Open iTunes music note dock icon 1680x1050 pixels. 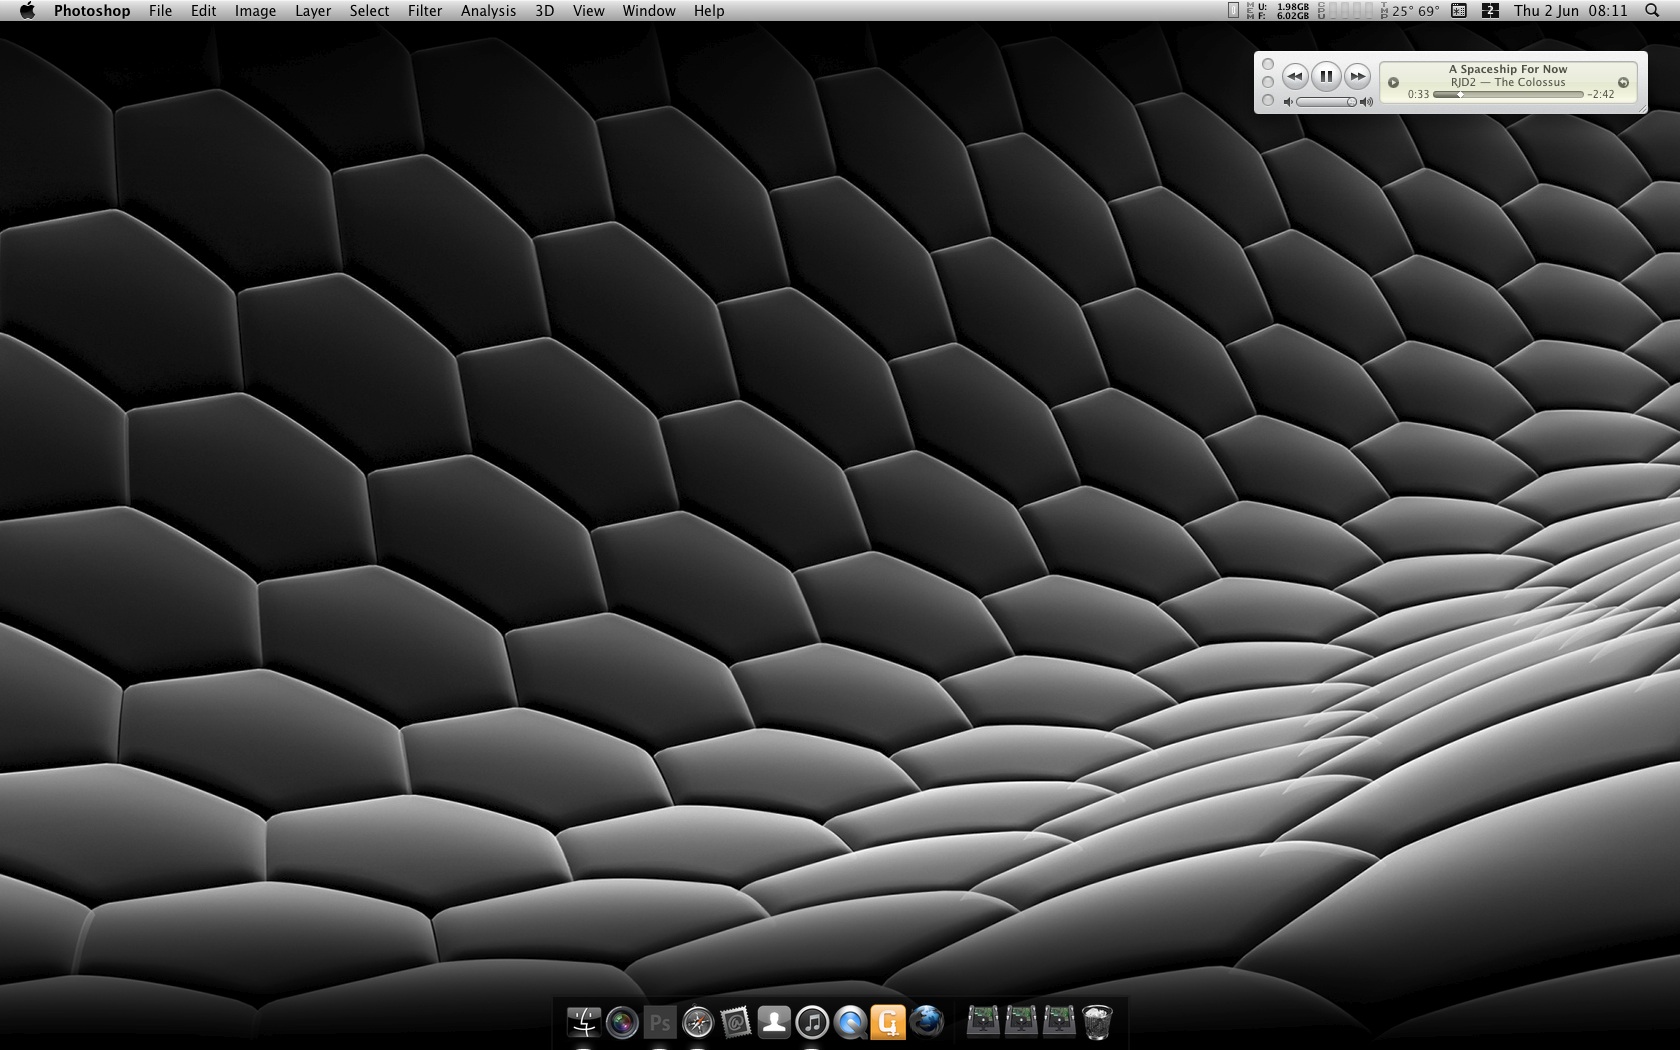coord(812,1022)
